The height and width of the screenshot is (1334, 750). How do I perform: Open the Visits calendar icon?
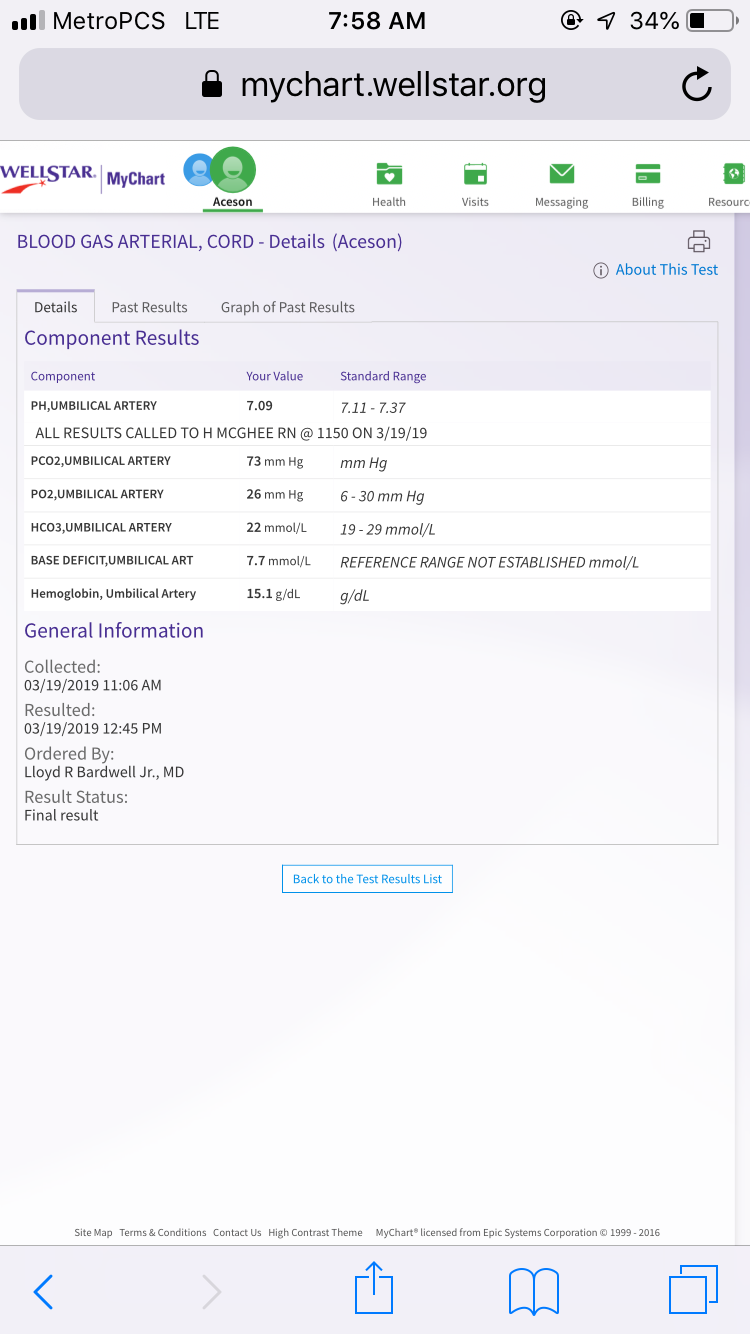pos(475,175)
